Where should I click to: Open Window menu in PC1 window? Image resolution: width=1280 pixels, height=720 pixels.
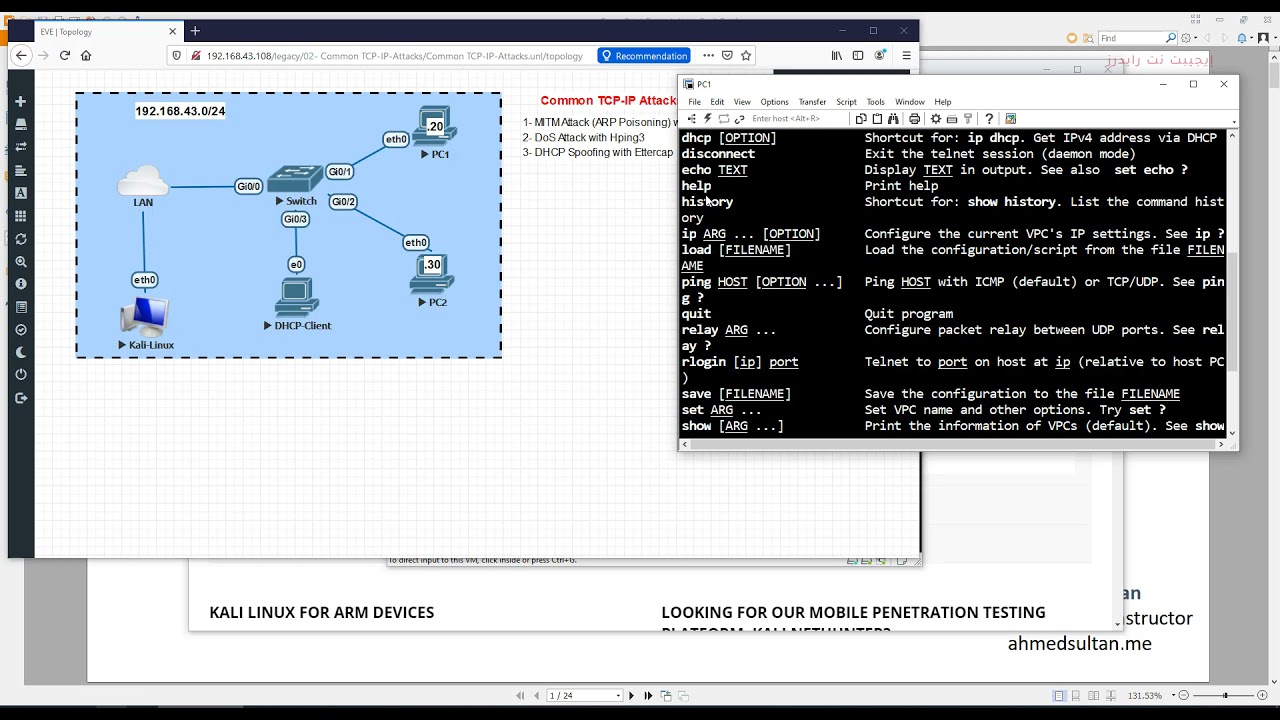point(909,102)
